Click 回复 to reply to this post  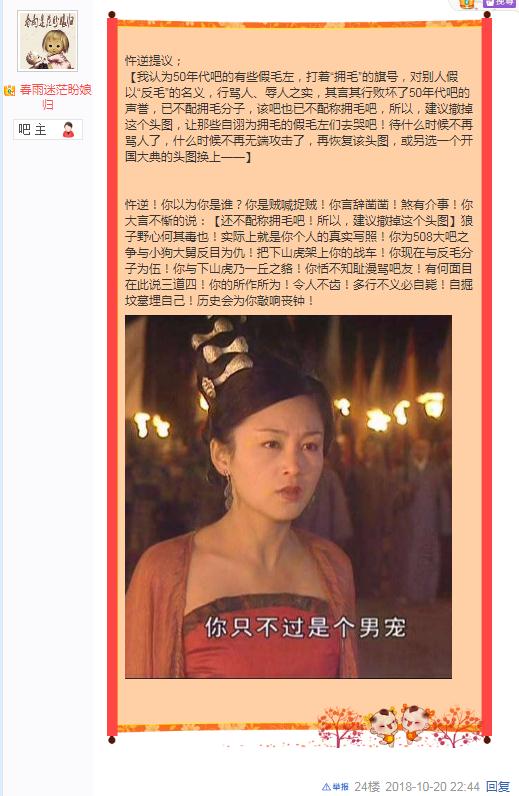(497, 787)
